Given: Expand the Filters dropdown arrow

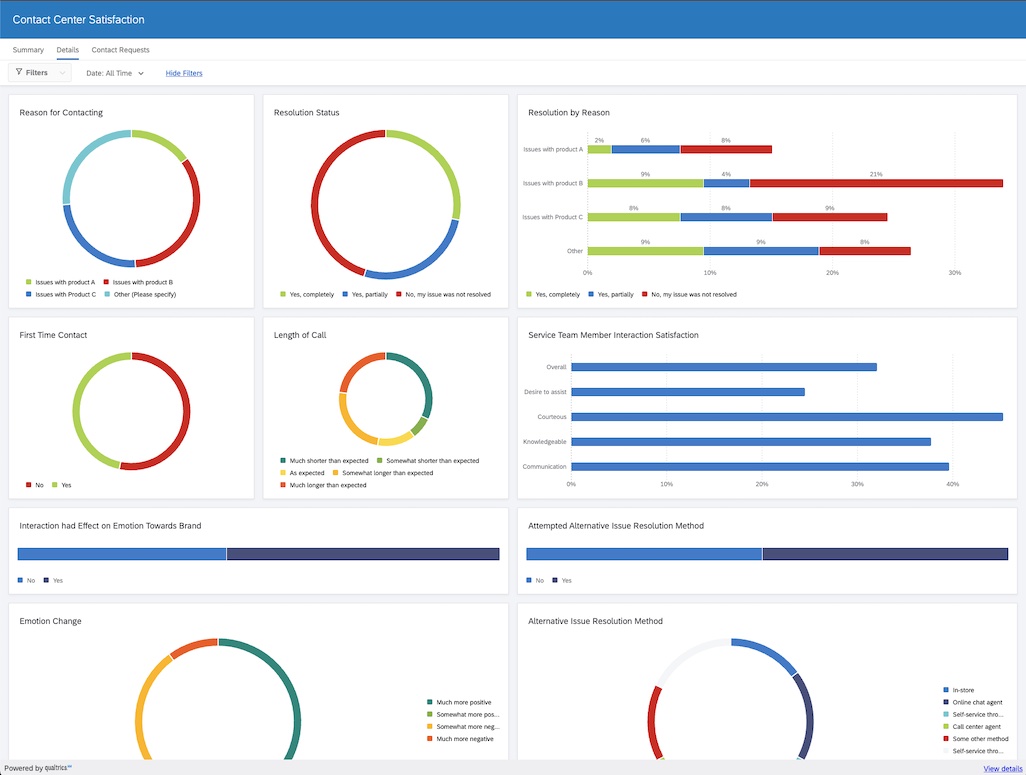Looking at the screenshot, I should pyautogui.click(x=62, y=73).
